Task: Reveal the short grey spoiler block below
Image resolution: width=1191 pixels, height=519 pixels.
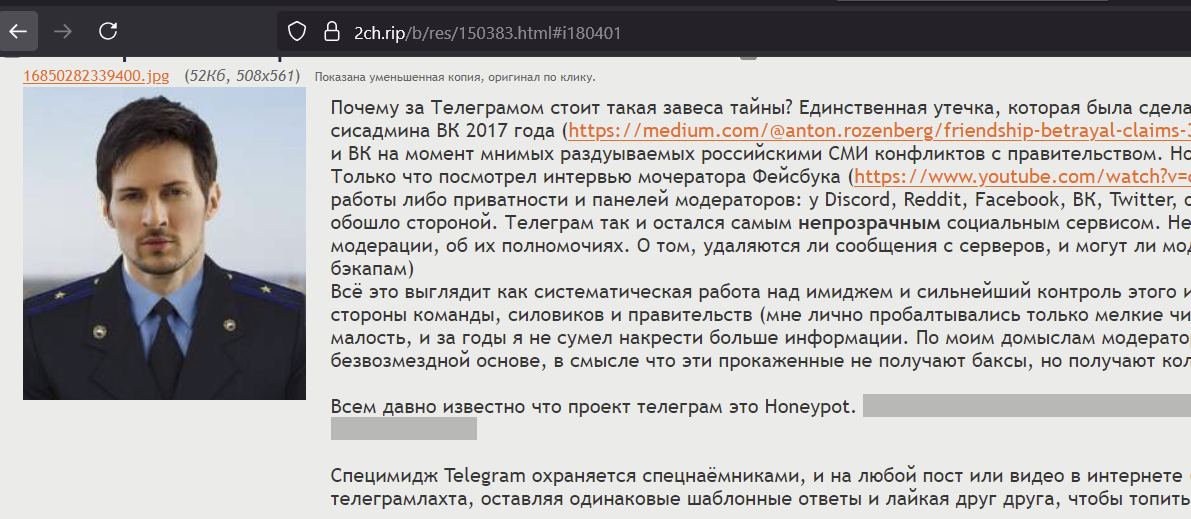Action: (x=403, y=429)
